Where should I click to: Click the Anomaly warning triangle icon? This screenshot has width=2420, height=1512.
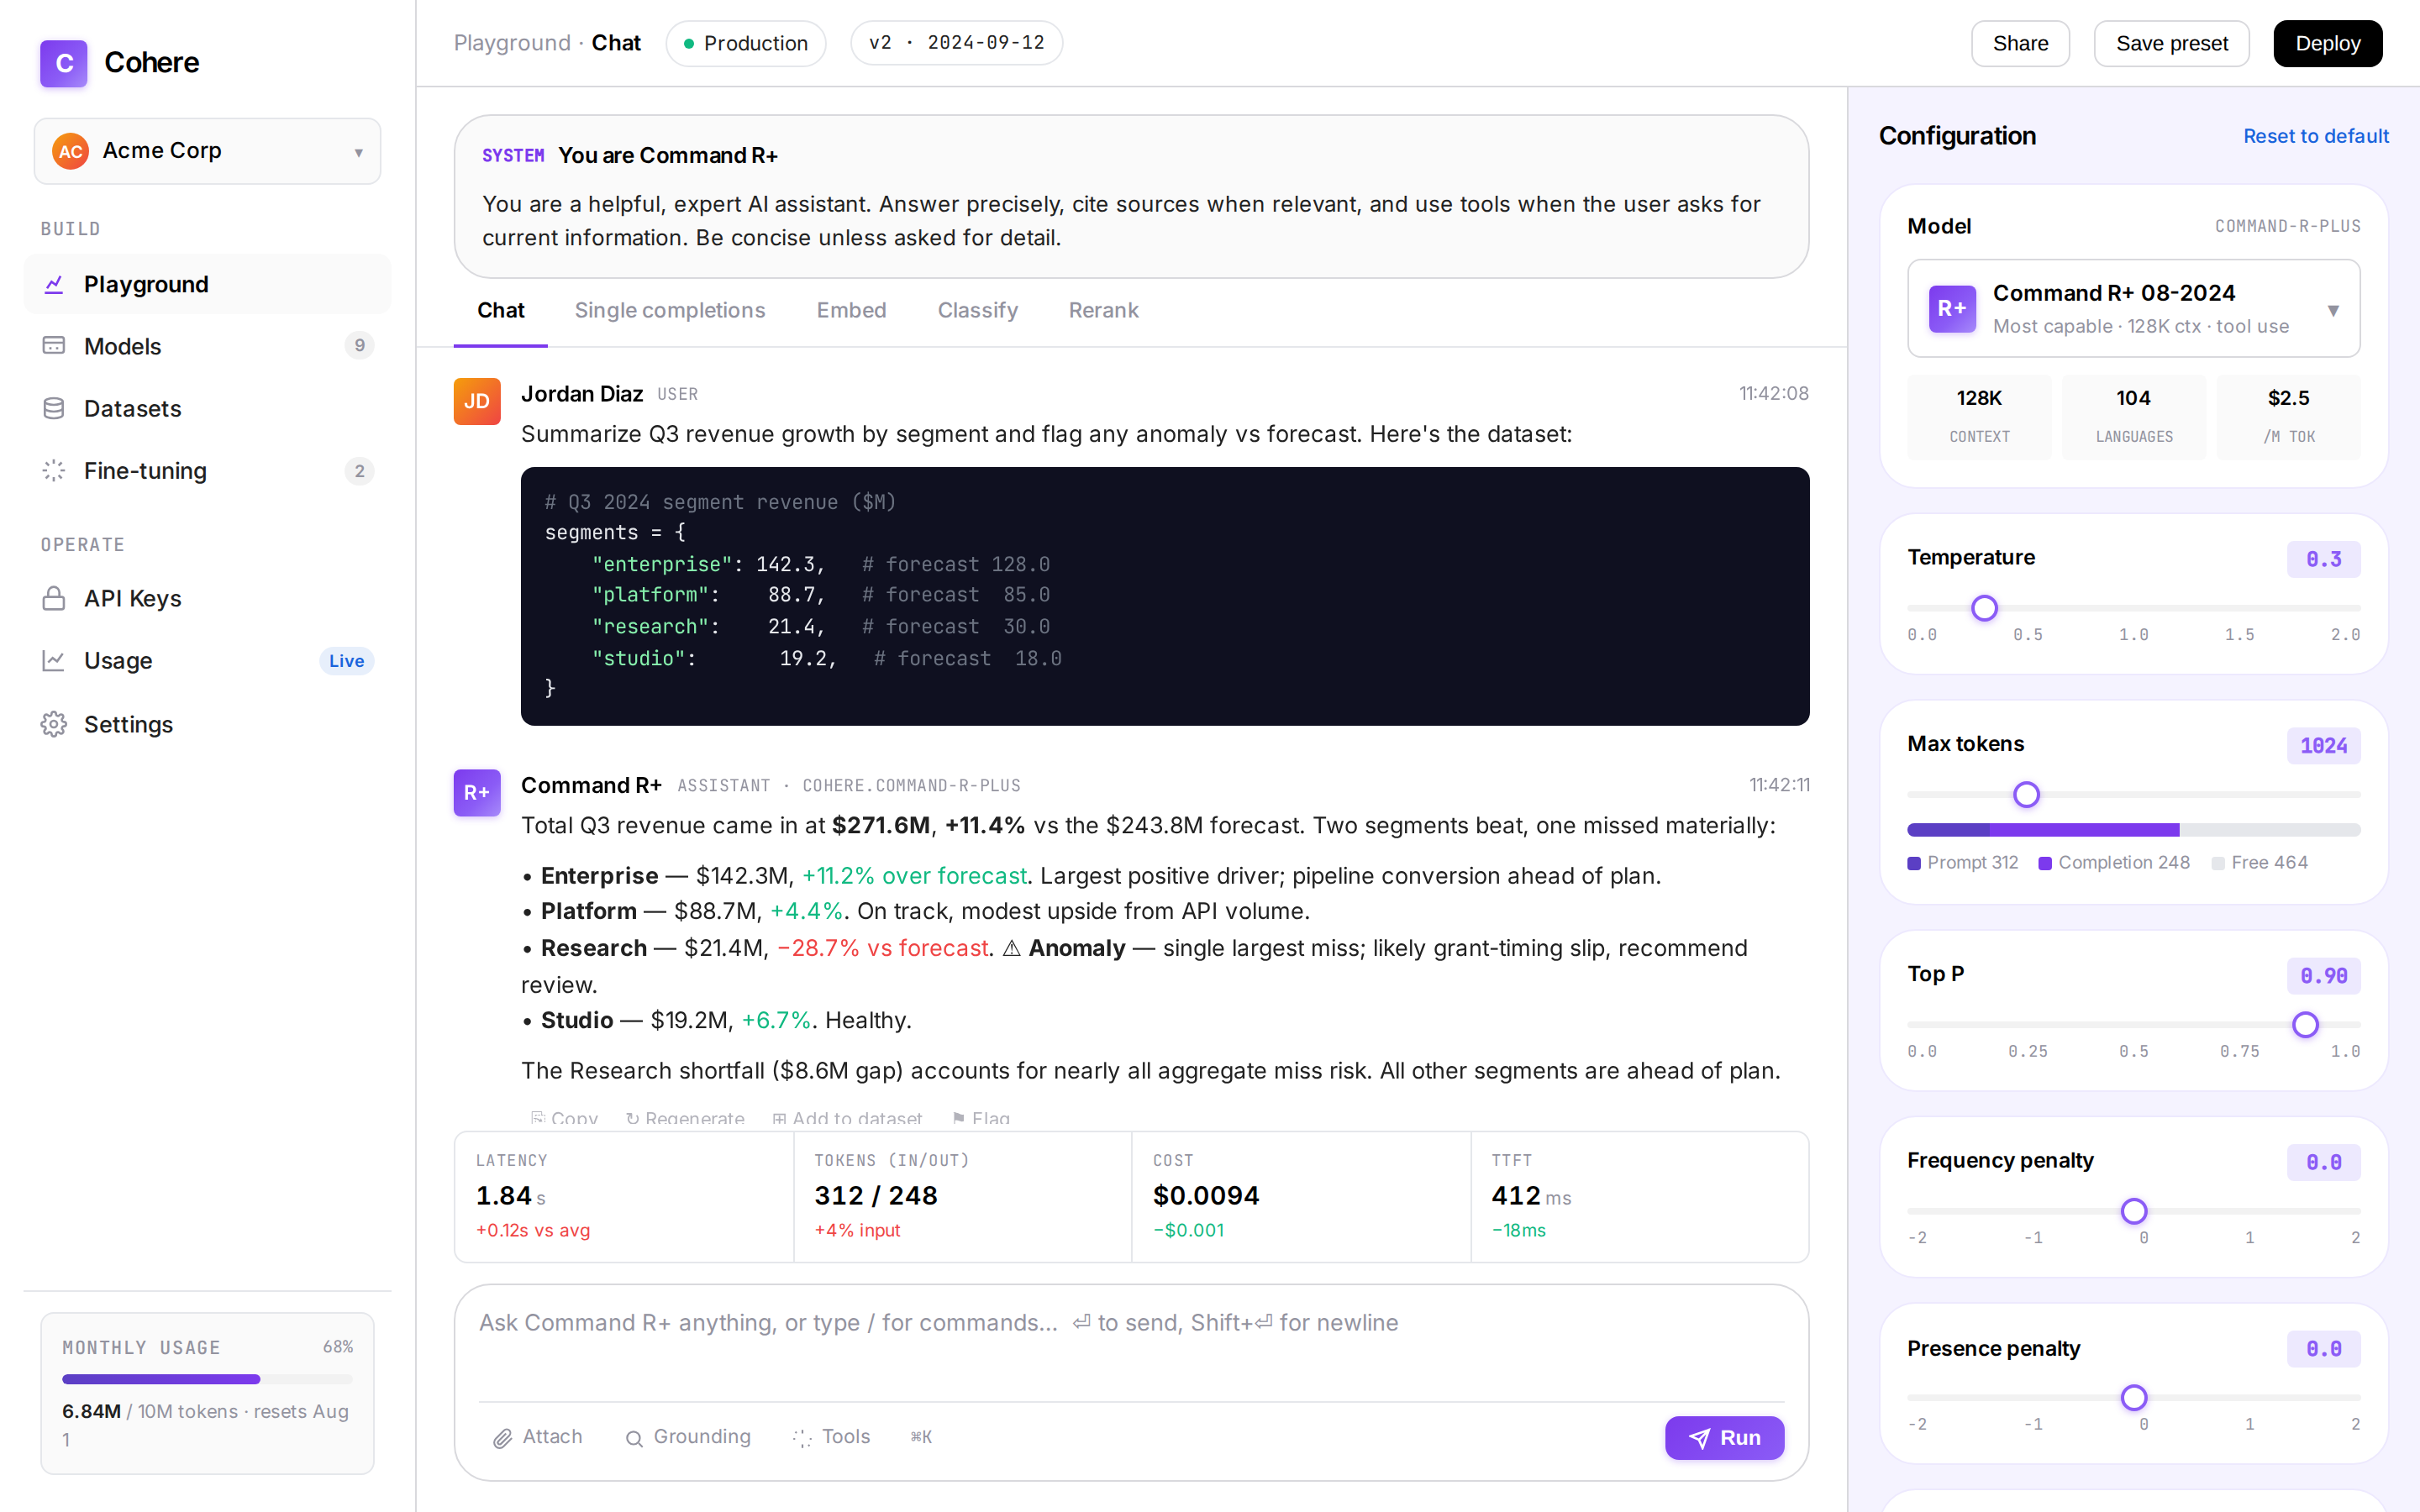1012,948
